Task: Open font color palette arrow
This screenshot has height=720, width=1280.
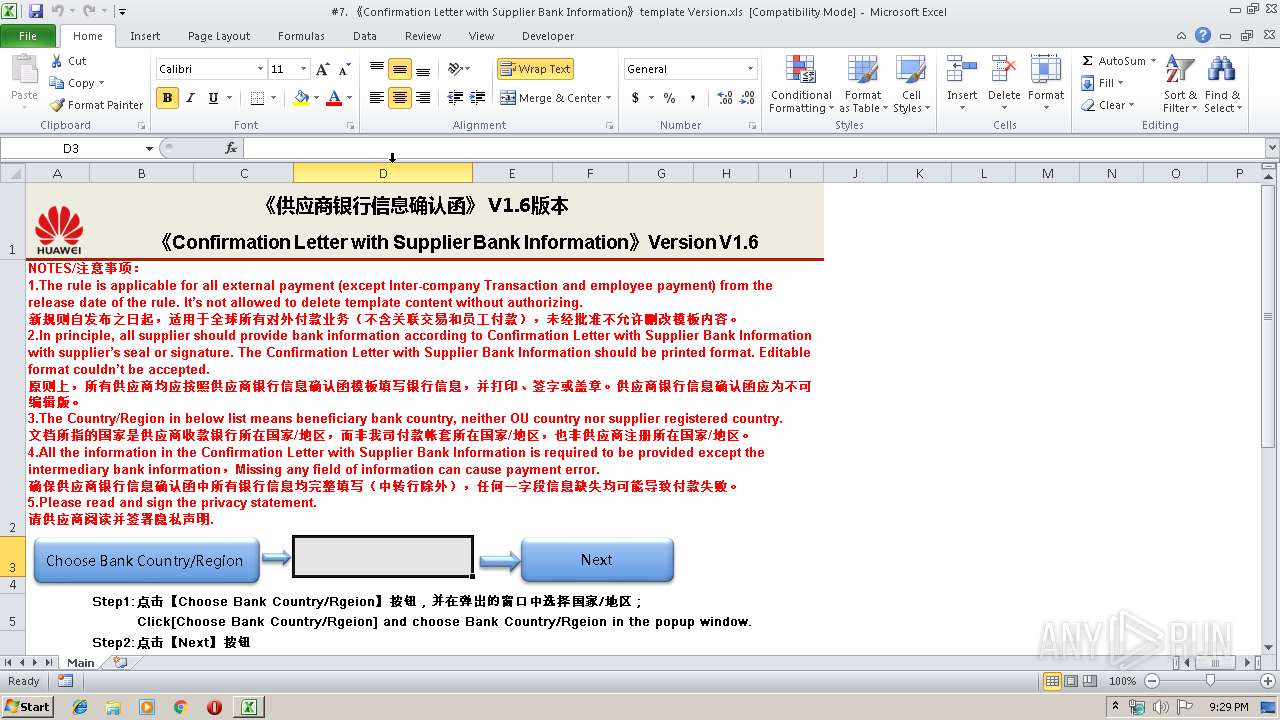Action: coord(349,98)
